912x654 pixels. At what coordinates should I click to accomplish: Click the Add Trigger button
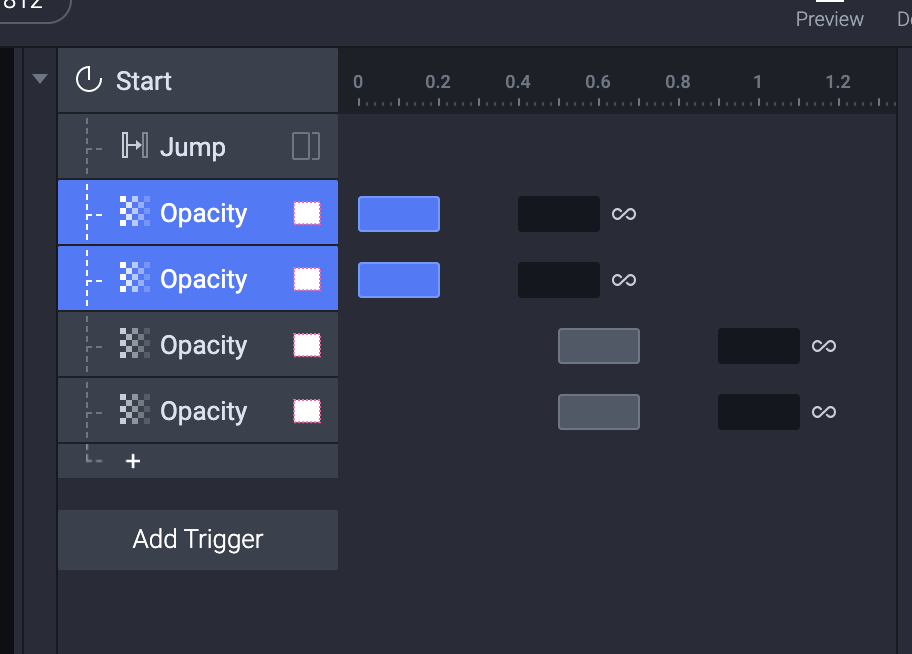198,540
